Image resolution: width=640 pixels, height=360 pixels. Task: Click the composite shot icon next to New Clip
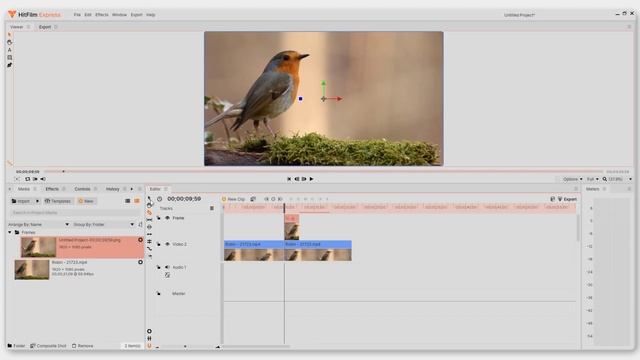[253, 199]
